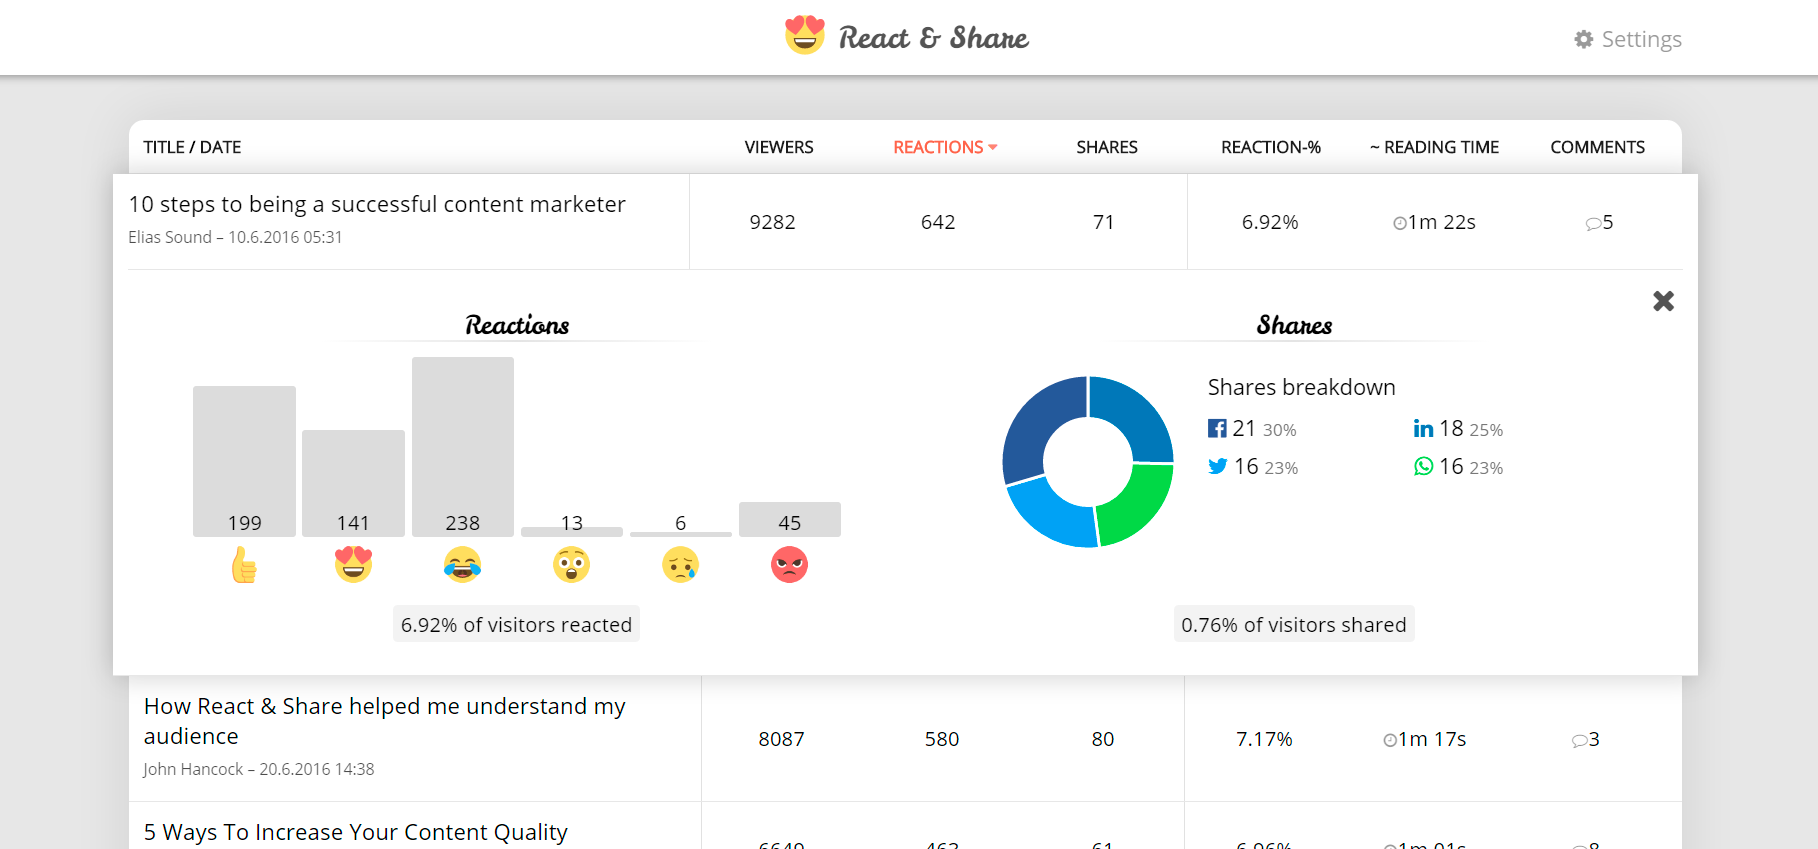The height and width of the screenshot is (849, 1818).
Task: Select the laughing reaction bar showing 238
Action: coord(463,447)
